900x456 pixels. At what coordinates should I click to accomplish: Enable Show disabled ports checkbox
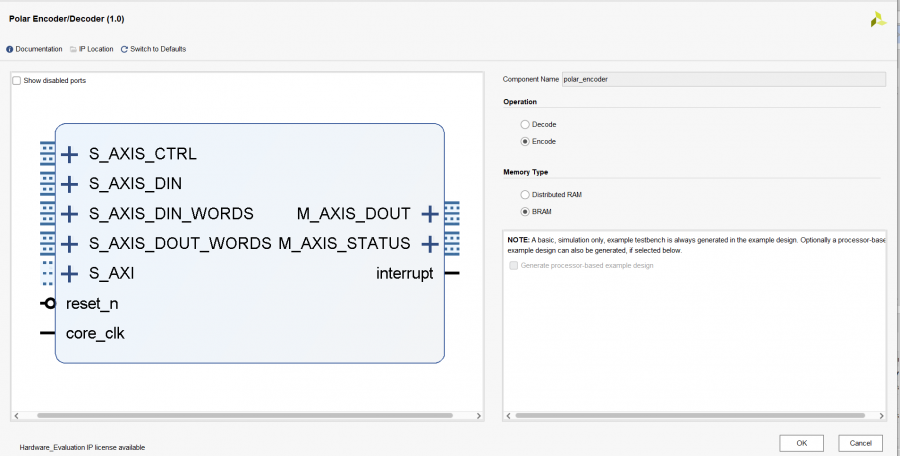point(16,80)
